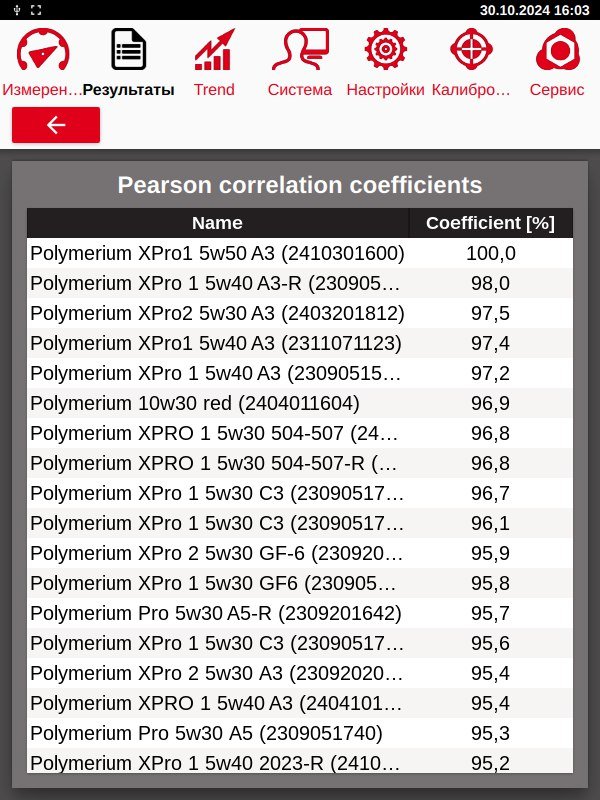The image size is (600, 800).
Task: Select row Polymerium XPro 2 5w30 A3 (23092020…
Action: pyautogui.click(x=300, y=673)
